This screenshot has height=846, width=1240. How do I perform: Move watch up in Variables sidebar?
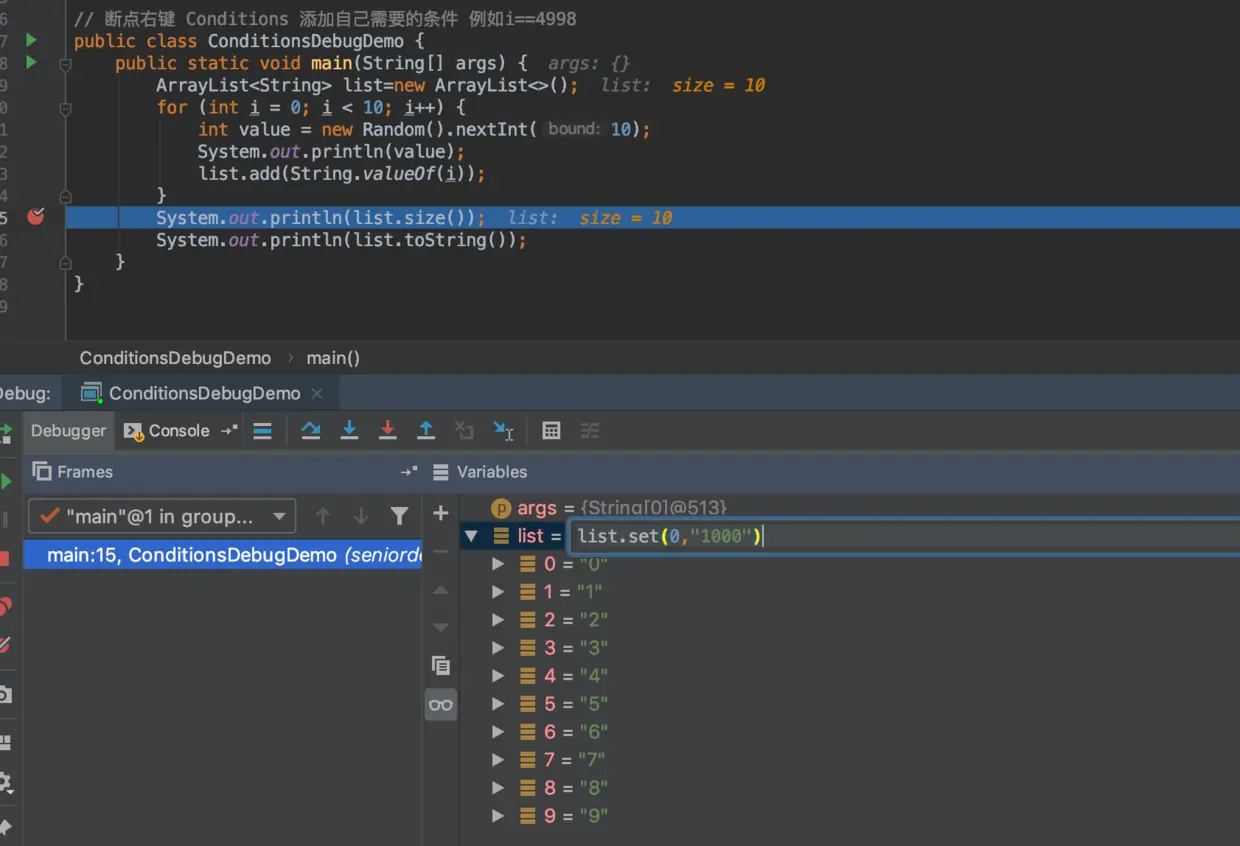(x=440, y=590)
